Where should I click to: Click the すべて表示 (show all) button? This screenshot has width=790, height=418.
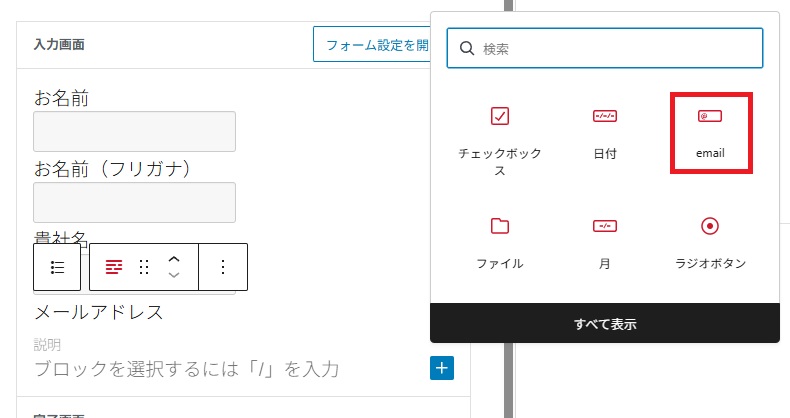(x=604, y=324)
